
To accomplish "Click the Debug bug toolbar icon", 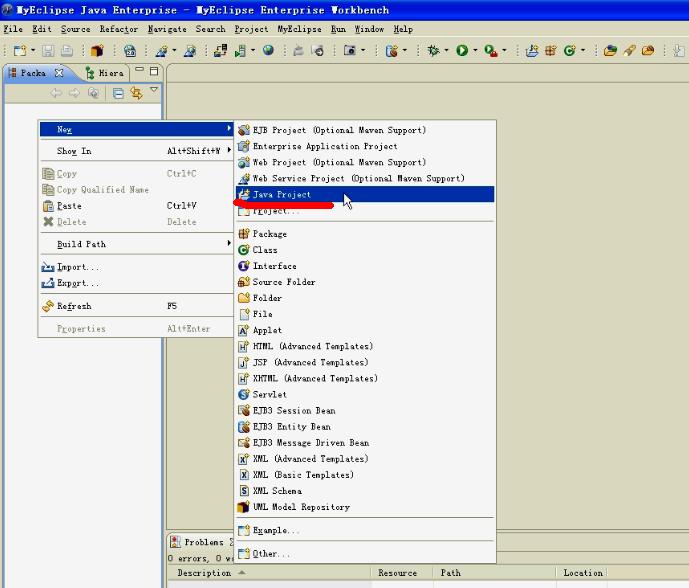I will tap(434, 51).
